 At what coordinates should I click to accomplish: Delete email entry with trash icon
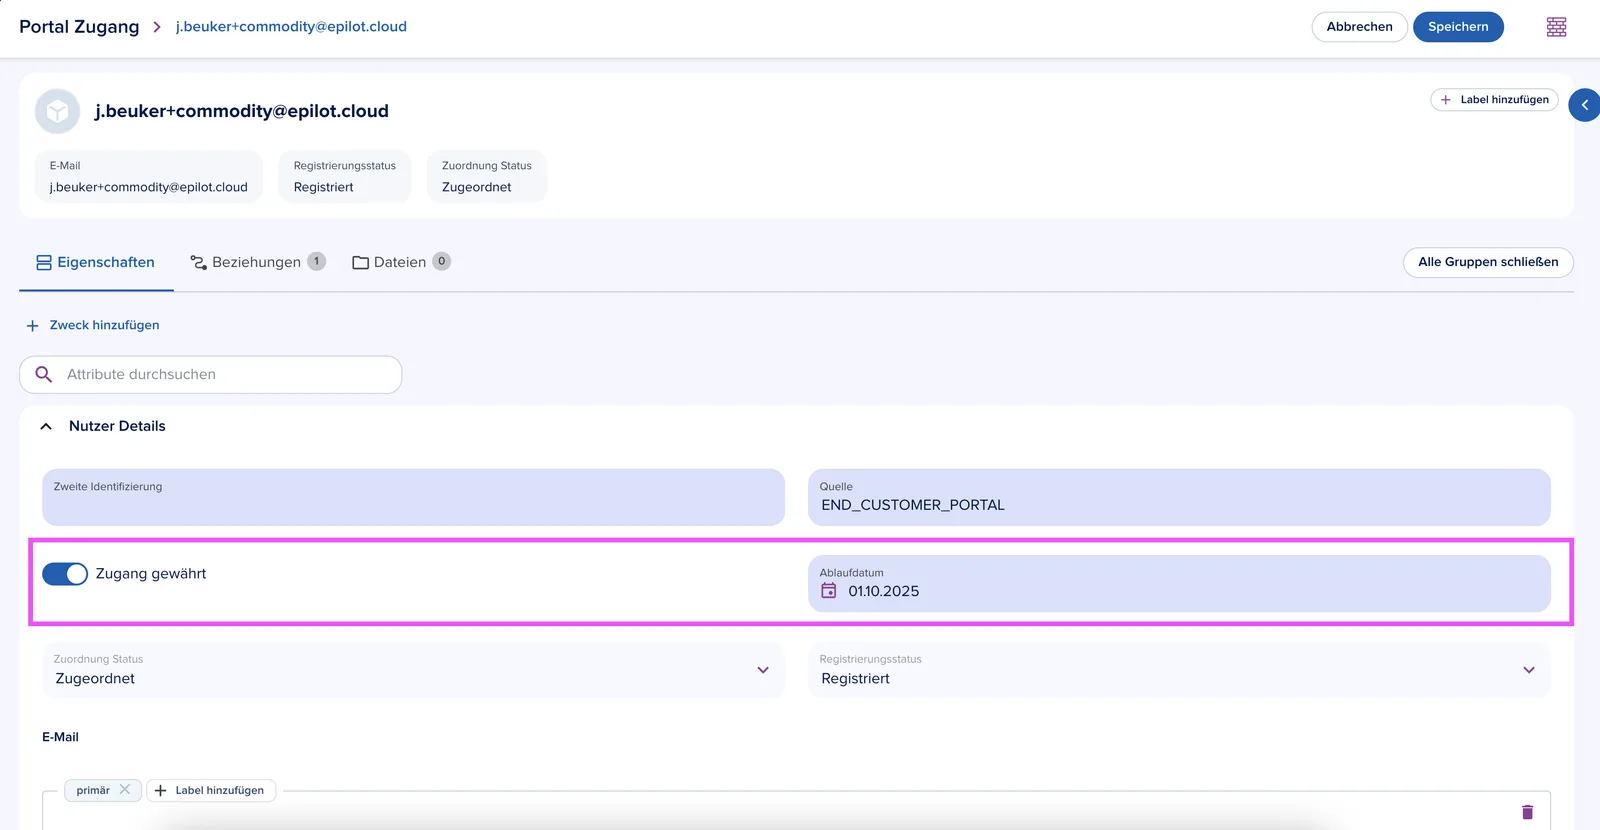point(1527,812)
